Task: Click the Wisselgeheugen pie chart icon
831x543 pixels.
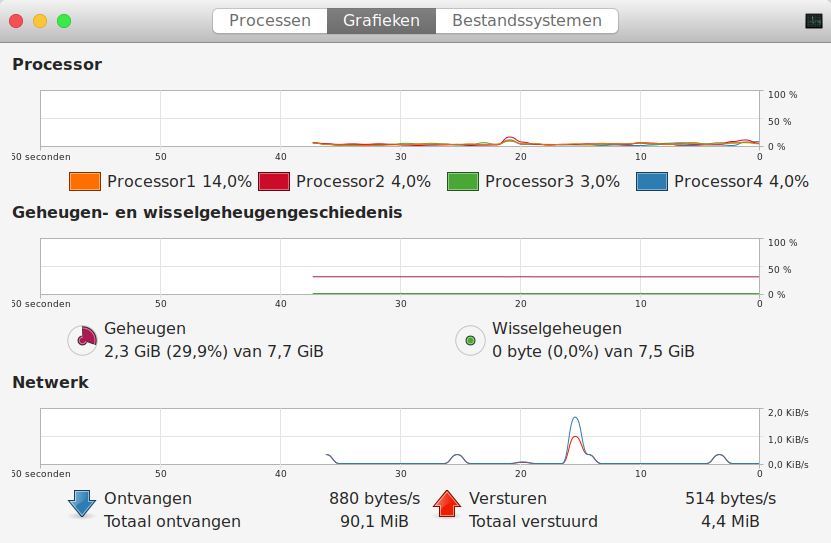Action: click(x=470, y=340)
